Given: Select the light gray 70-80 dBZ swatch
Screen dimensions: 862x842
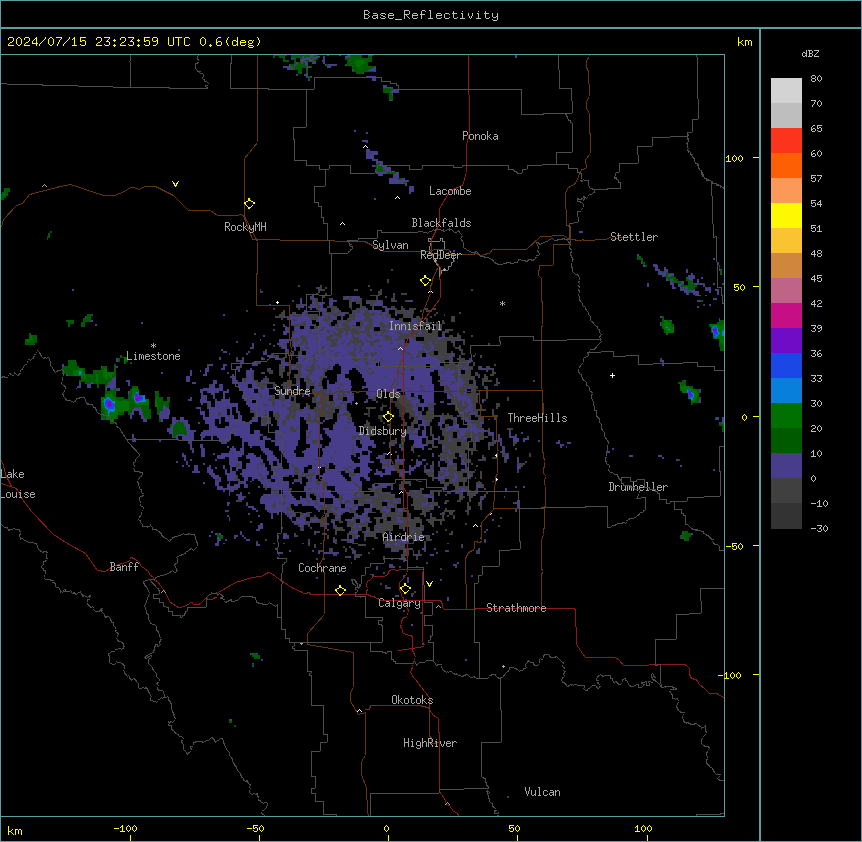Looking at the screenshot, I should pyautogui.click(x=786, y=91).
